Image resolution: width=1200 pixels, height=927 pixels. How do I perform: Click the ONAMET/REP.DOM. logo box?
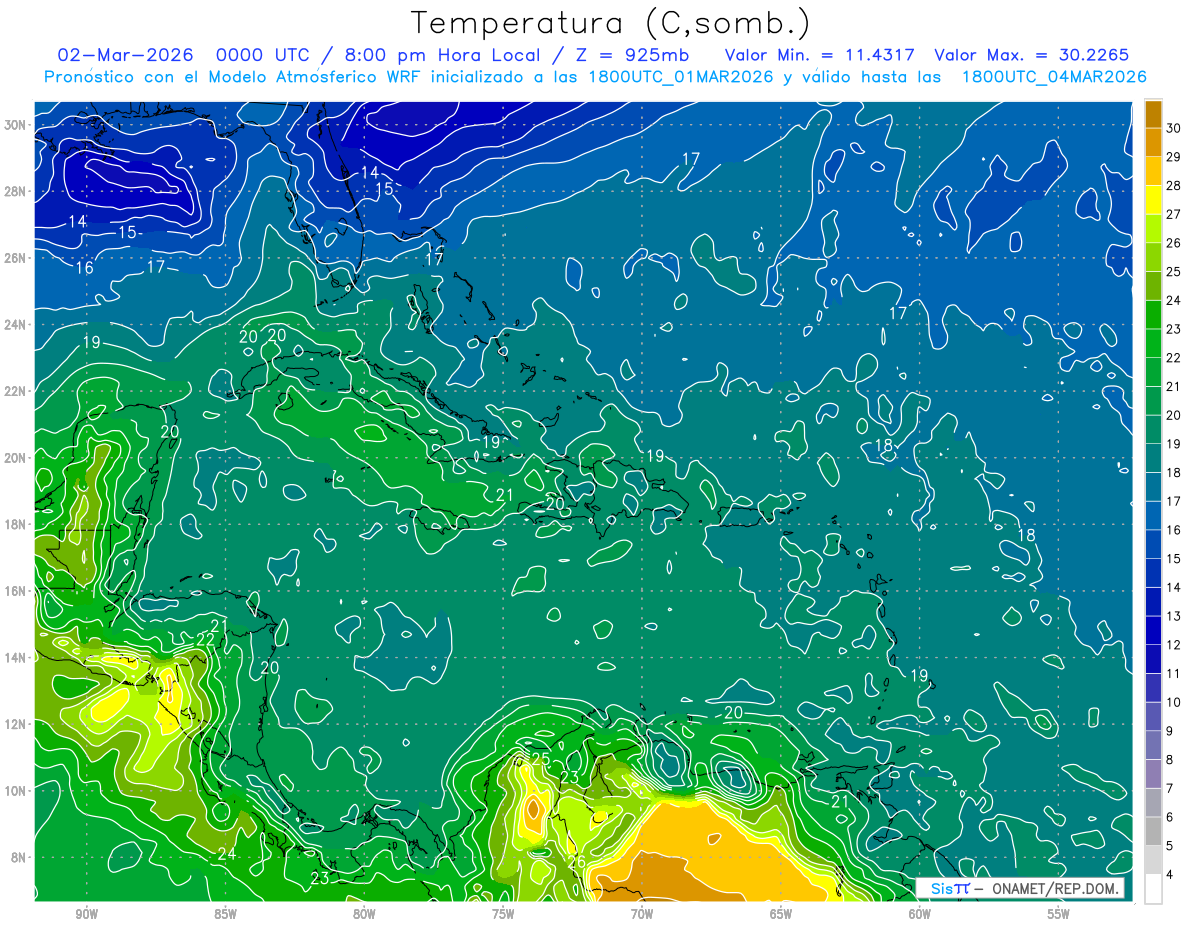coord(1019,888)
